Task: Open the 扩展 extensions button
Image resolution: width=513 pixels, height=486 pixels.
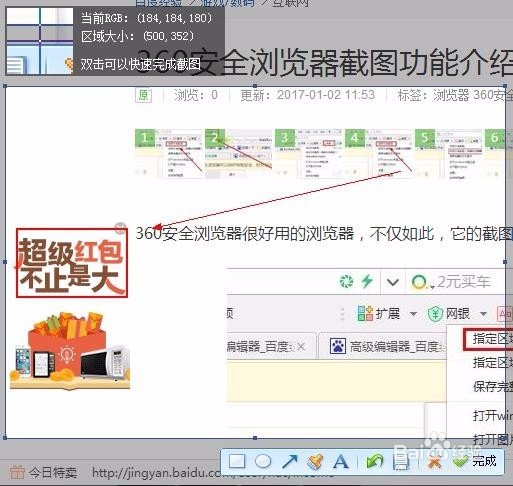Action: coord(379,314)
